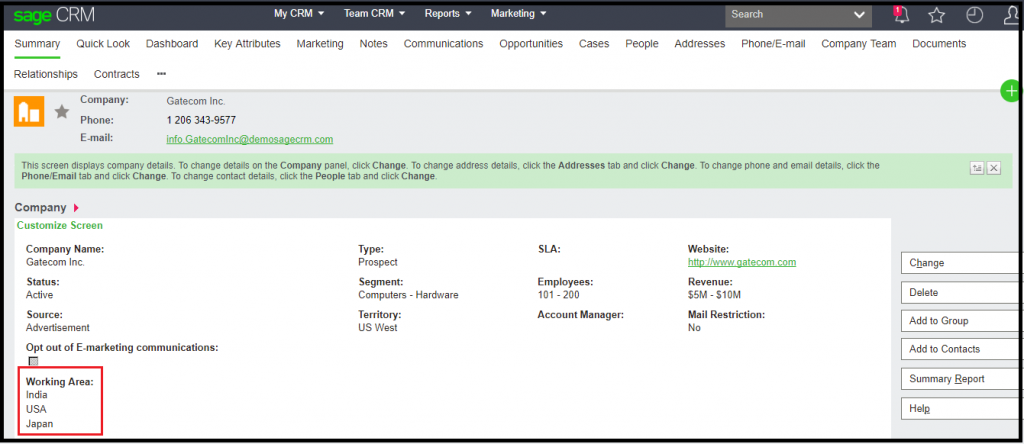Expand the Marketing menu
The image size is (1024, 444).
(x=519, y=13)
